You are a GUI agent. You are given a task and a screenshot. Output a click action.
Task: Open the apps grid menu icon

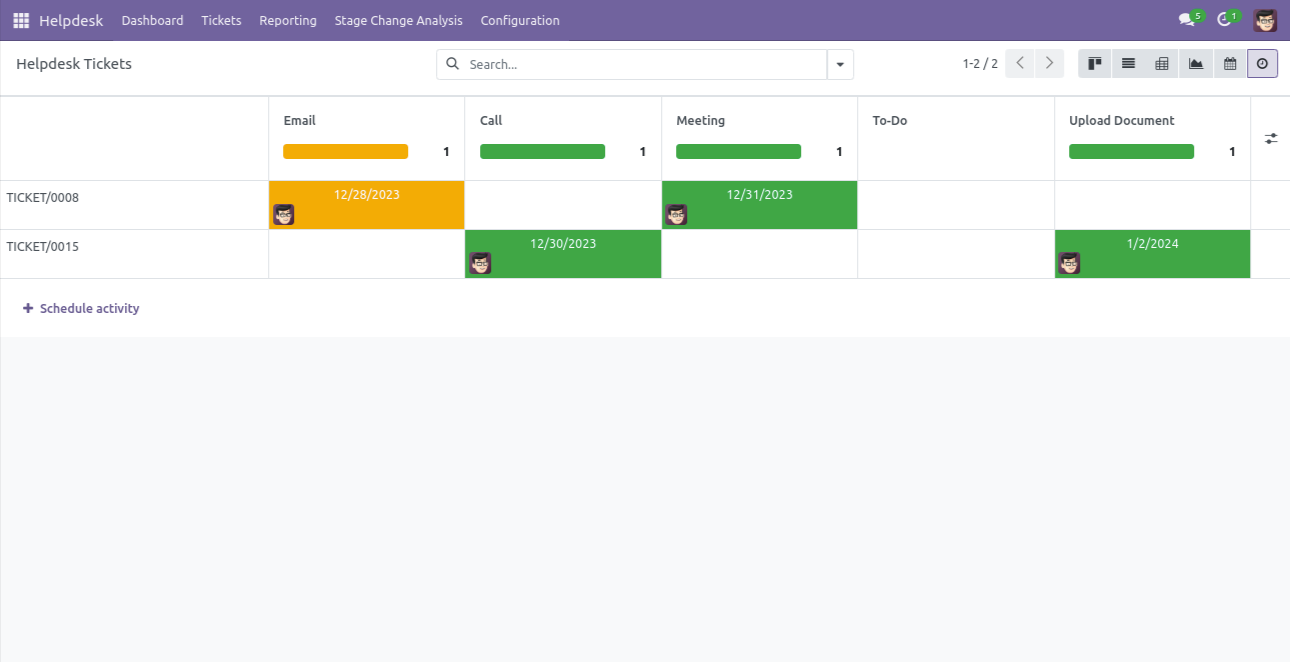[21, 20]
